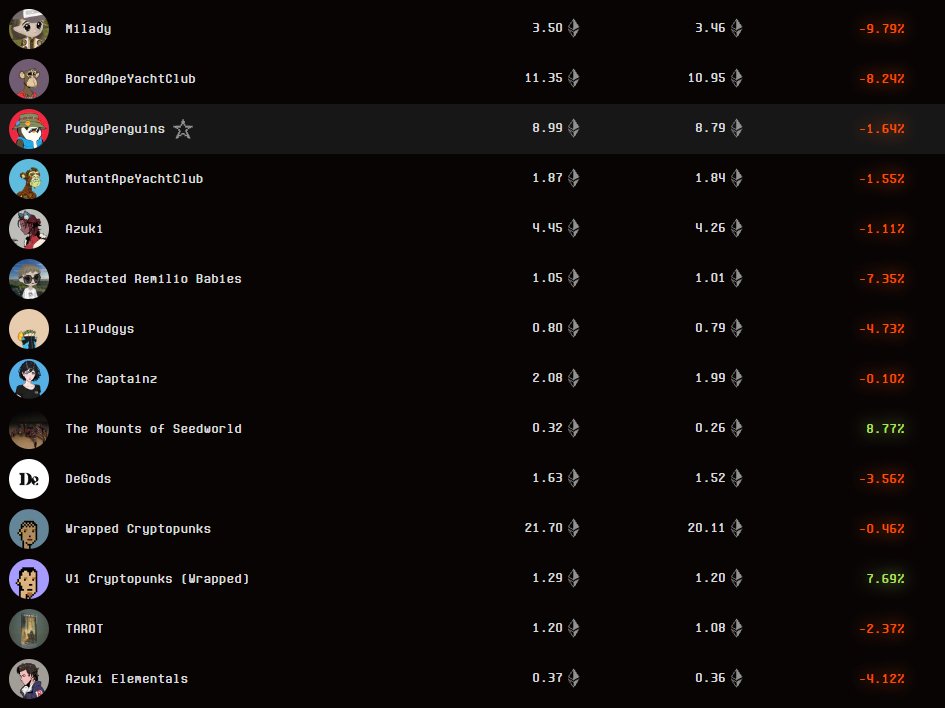Open The Mounts of Seedworld name
945x708 pixels.
(153, 428)
